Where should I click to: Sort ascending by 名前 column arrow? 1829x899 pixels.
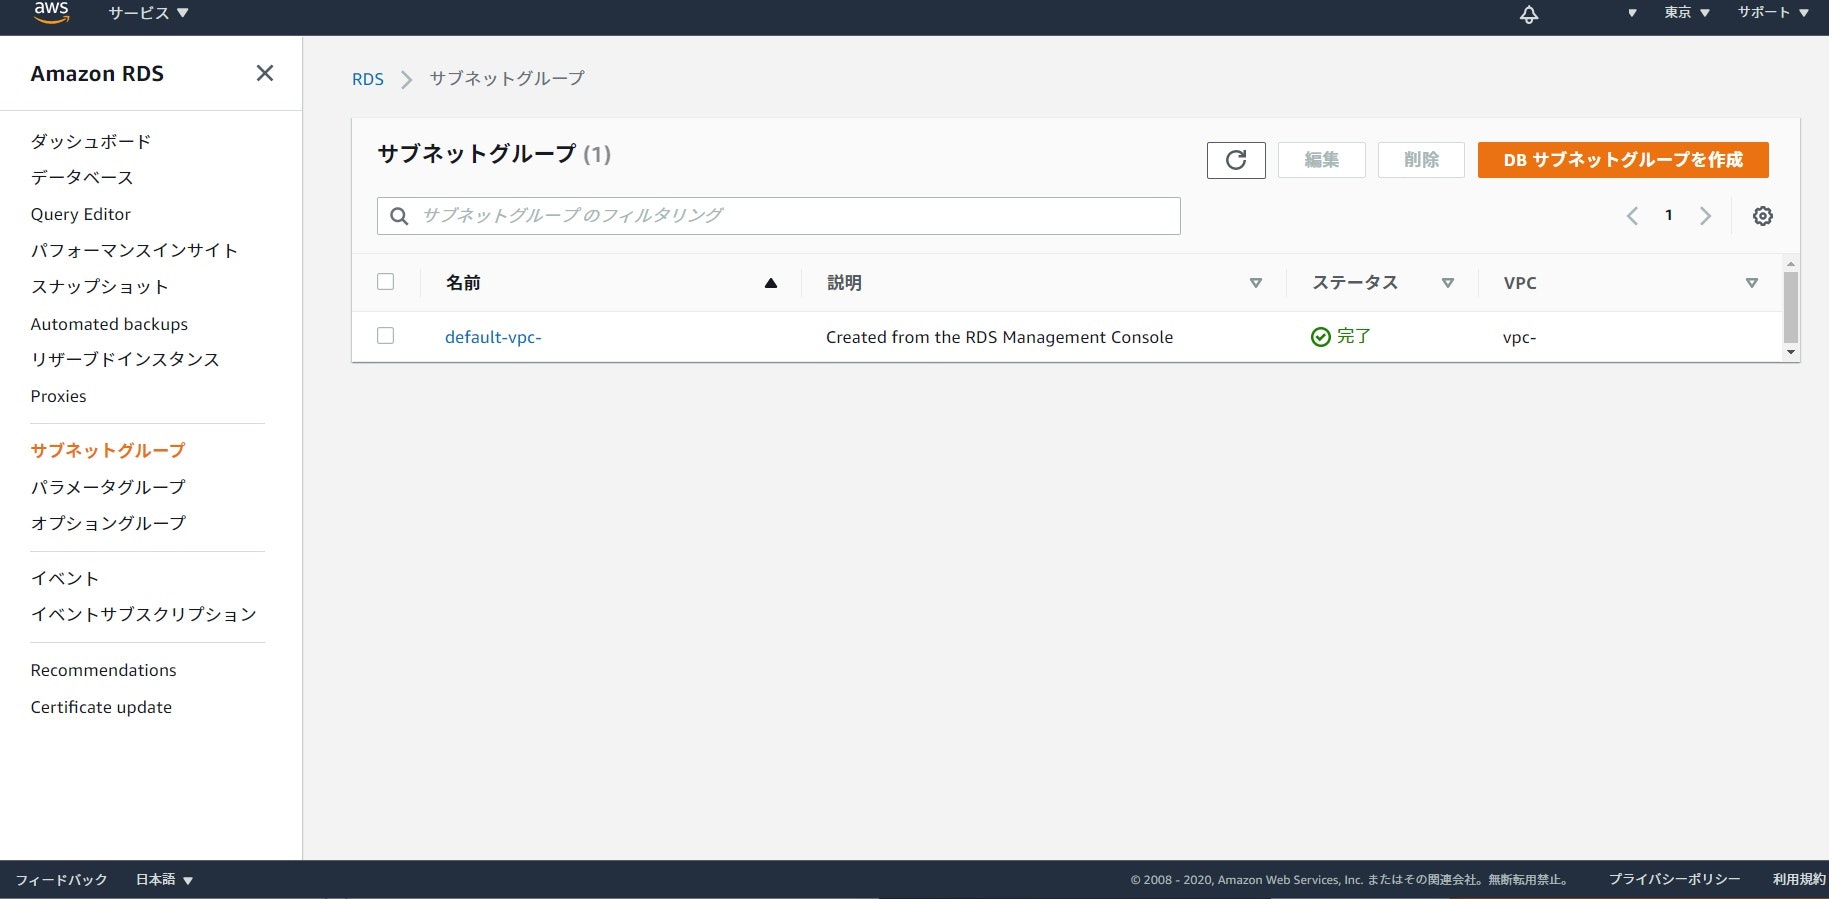click(x=771, y=283)
